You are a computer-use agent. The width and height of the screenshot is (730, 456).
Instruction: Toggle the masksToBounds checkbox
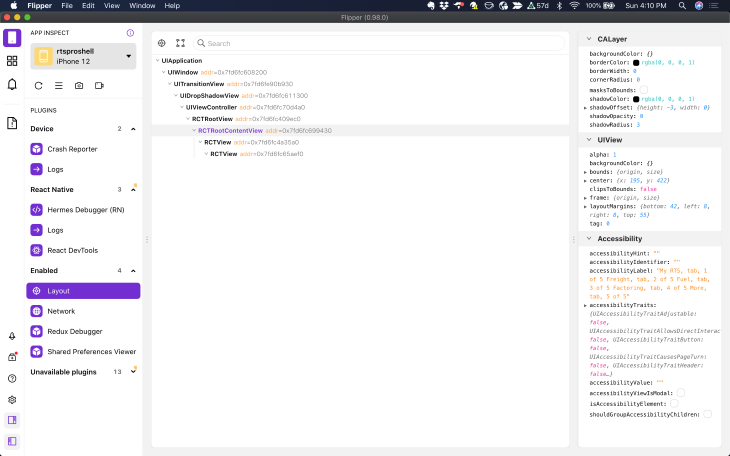pos(644,90)
